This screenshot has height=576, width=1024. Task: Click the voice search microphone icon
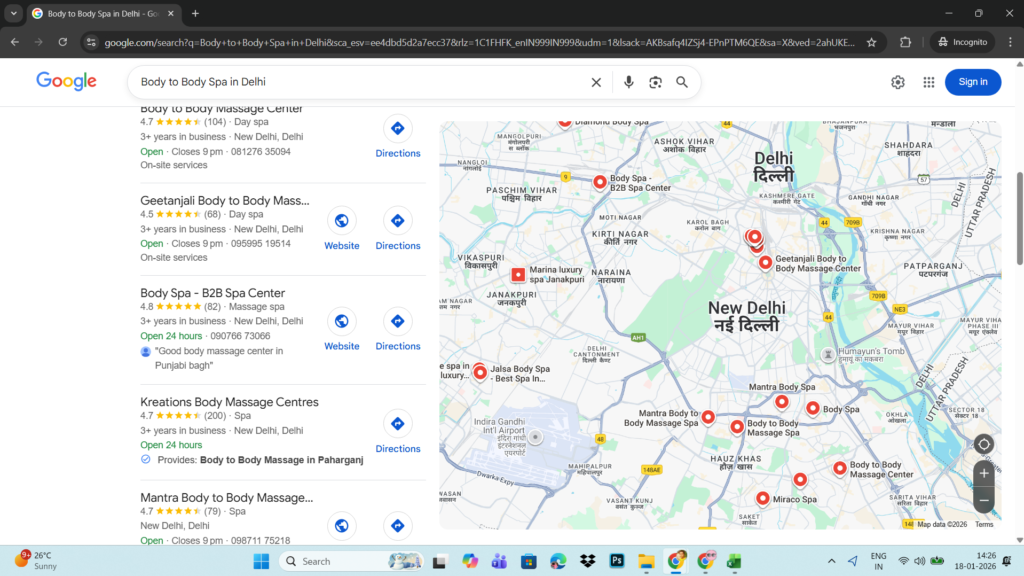click(x=629, y=82)
